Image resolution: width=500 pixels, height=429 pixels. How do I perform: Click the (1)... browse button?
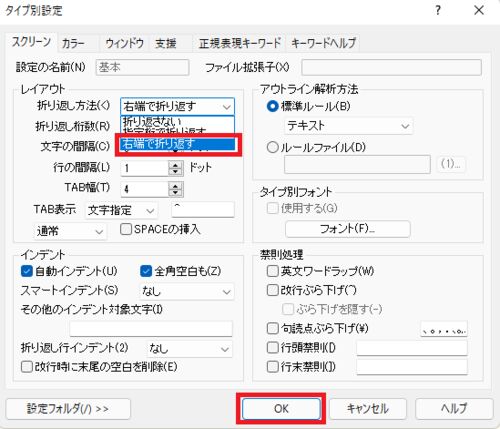click(x=451, y=164)
